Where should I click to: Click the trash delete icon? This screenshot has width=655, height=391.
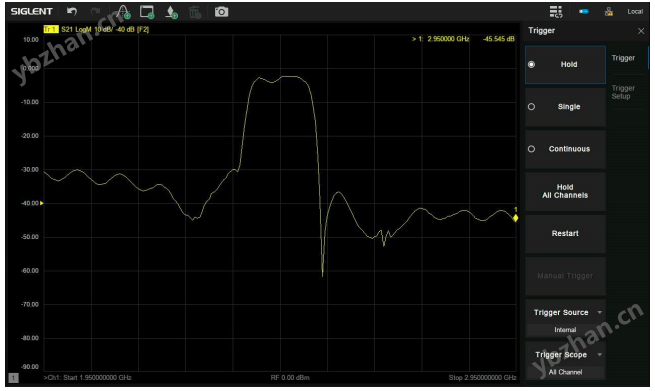click(x=195, y=12)
